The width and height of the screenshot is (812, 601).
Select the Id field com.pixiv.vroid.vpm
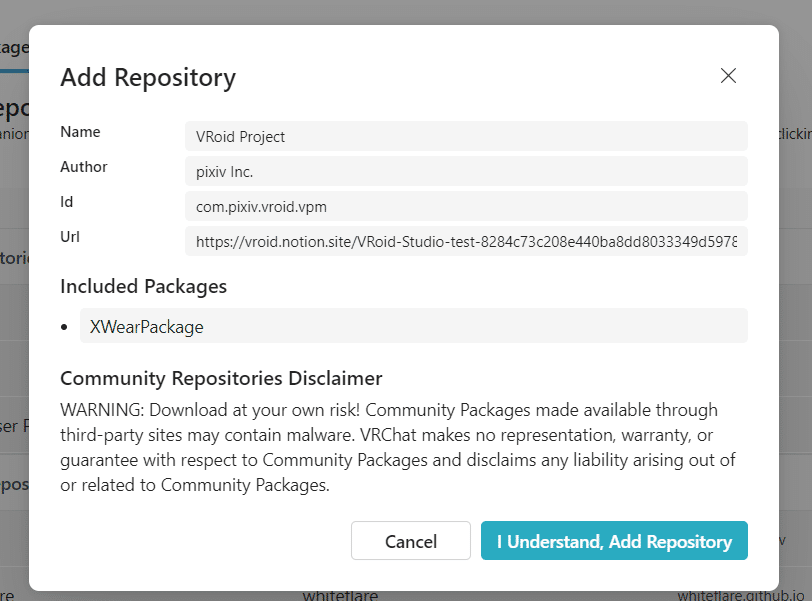(x=466, y=206)
